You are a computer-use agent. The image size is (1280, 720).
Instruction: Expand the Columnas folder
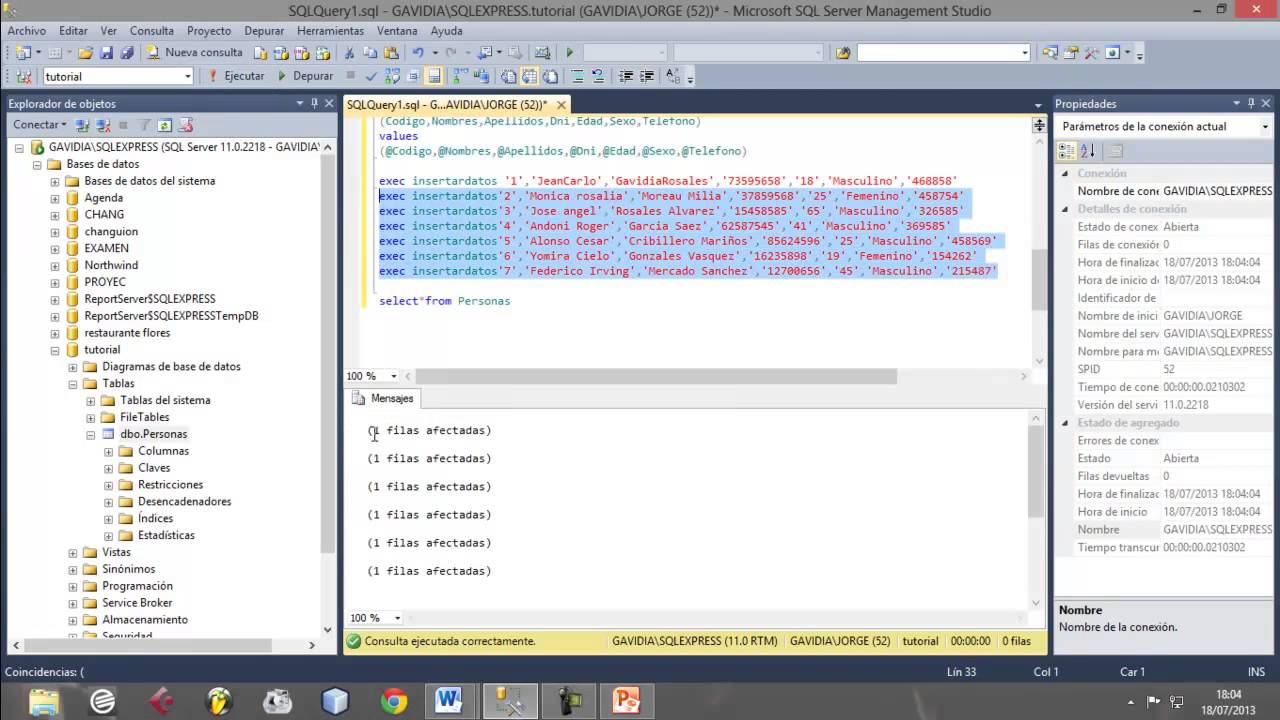(x=109, y=451)
